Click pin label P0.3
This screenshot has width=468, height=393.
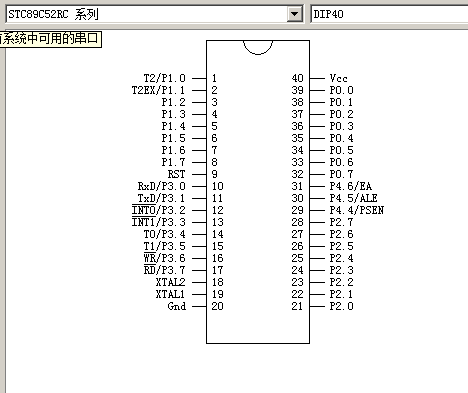[341, 126]
